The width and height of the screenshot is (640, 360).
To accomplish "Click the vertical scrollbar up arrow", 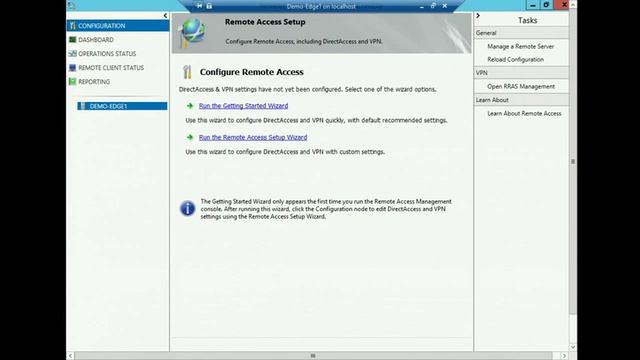I will pyautogui.click(x=573, y=4).
